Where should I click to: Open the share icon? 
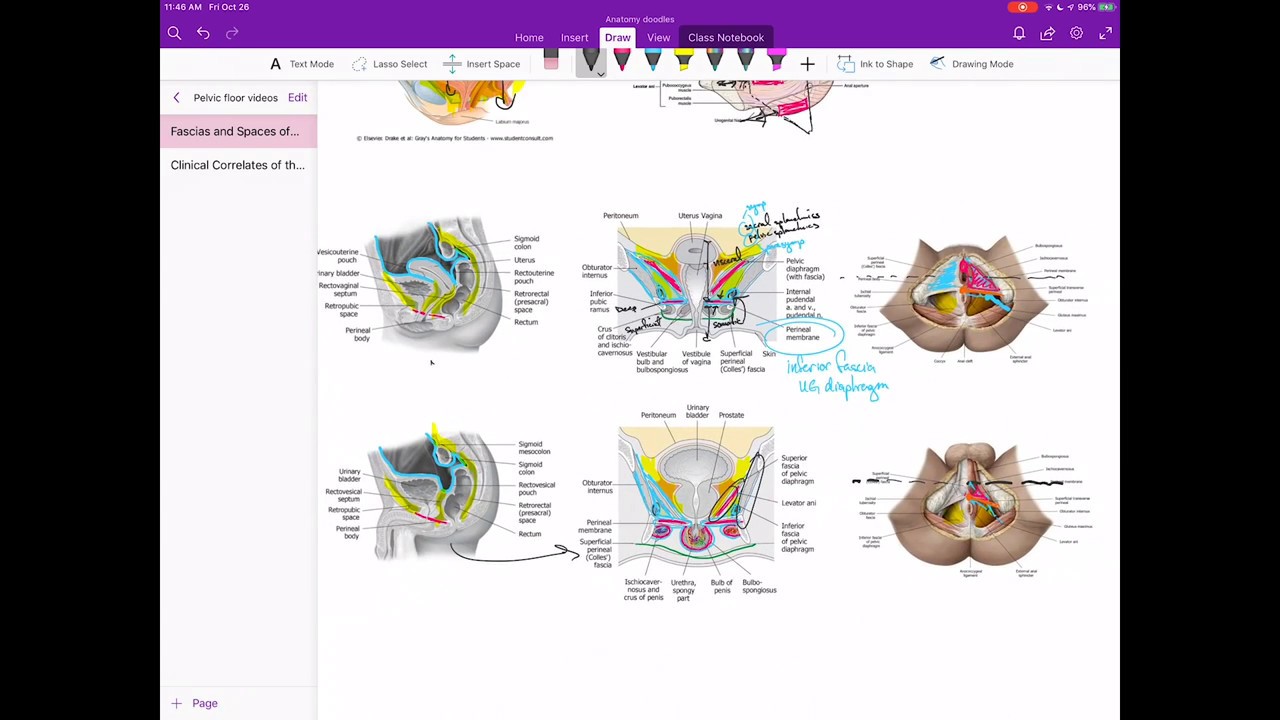(x=1047, y=34)
